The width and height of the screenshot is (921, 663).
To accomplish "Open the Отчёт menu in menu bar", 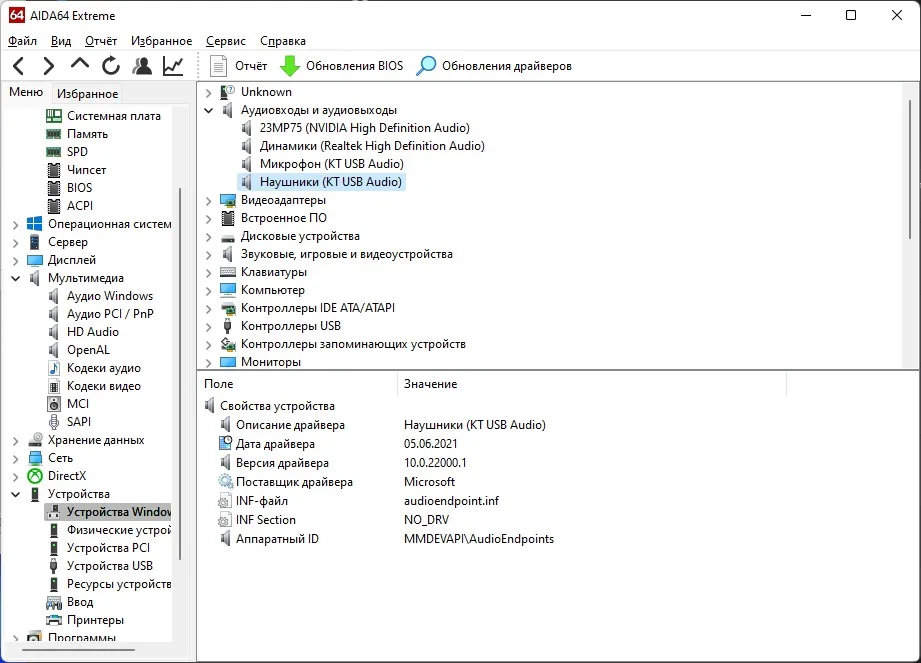I will tap(101, 41).
